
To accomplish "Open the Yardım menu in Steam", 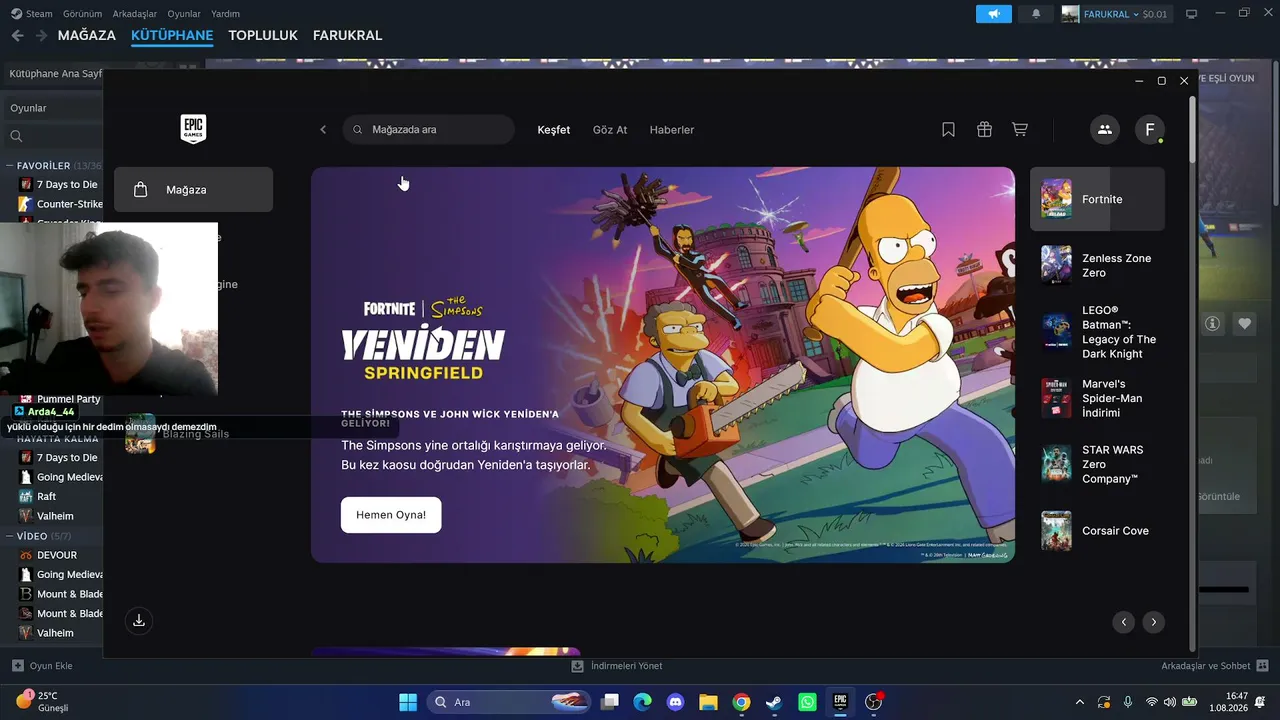I will point(225,14).
